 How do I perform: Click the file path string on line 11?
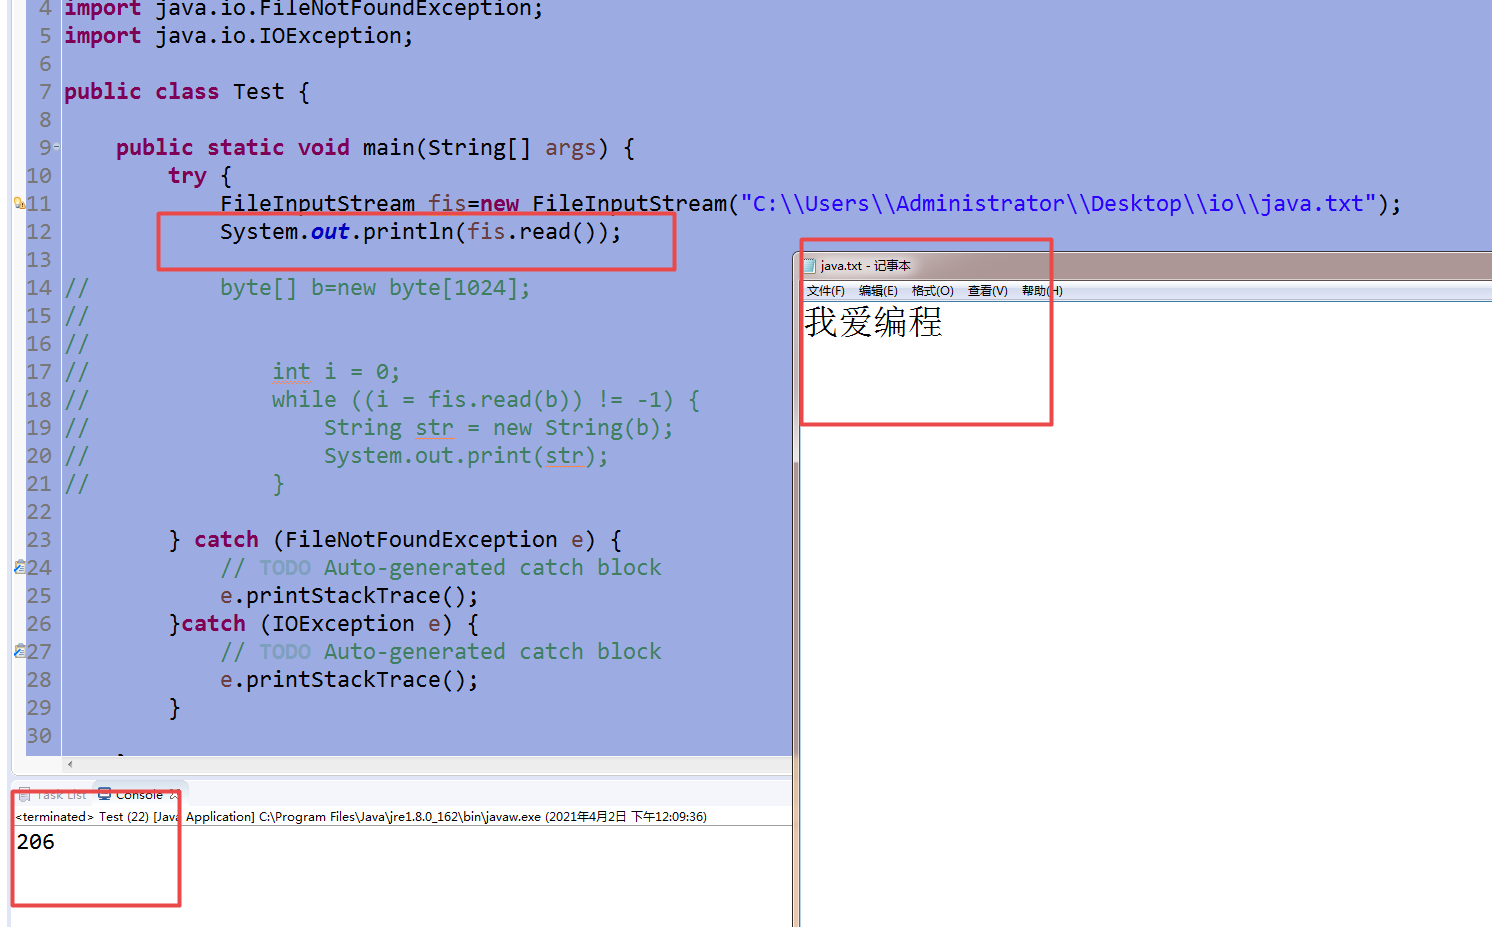point(1058,204)
